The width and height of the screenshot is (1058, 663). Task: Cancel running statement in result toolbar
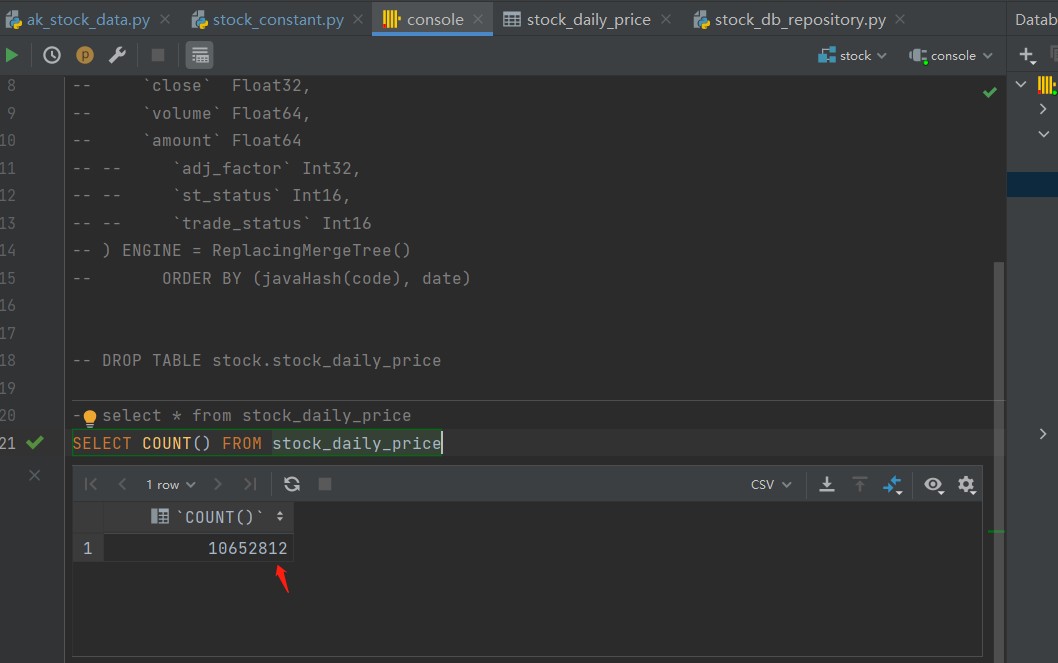coord(325,484)
